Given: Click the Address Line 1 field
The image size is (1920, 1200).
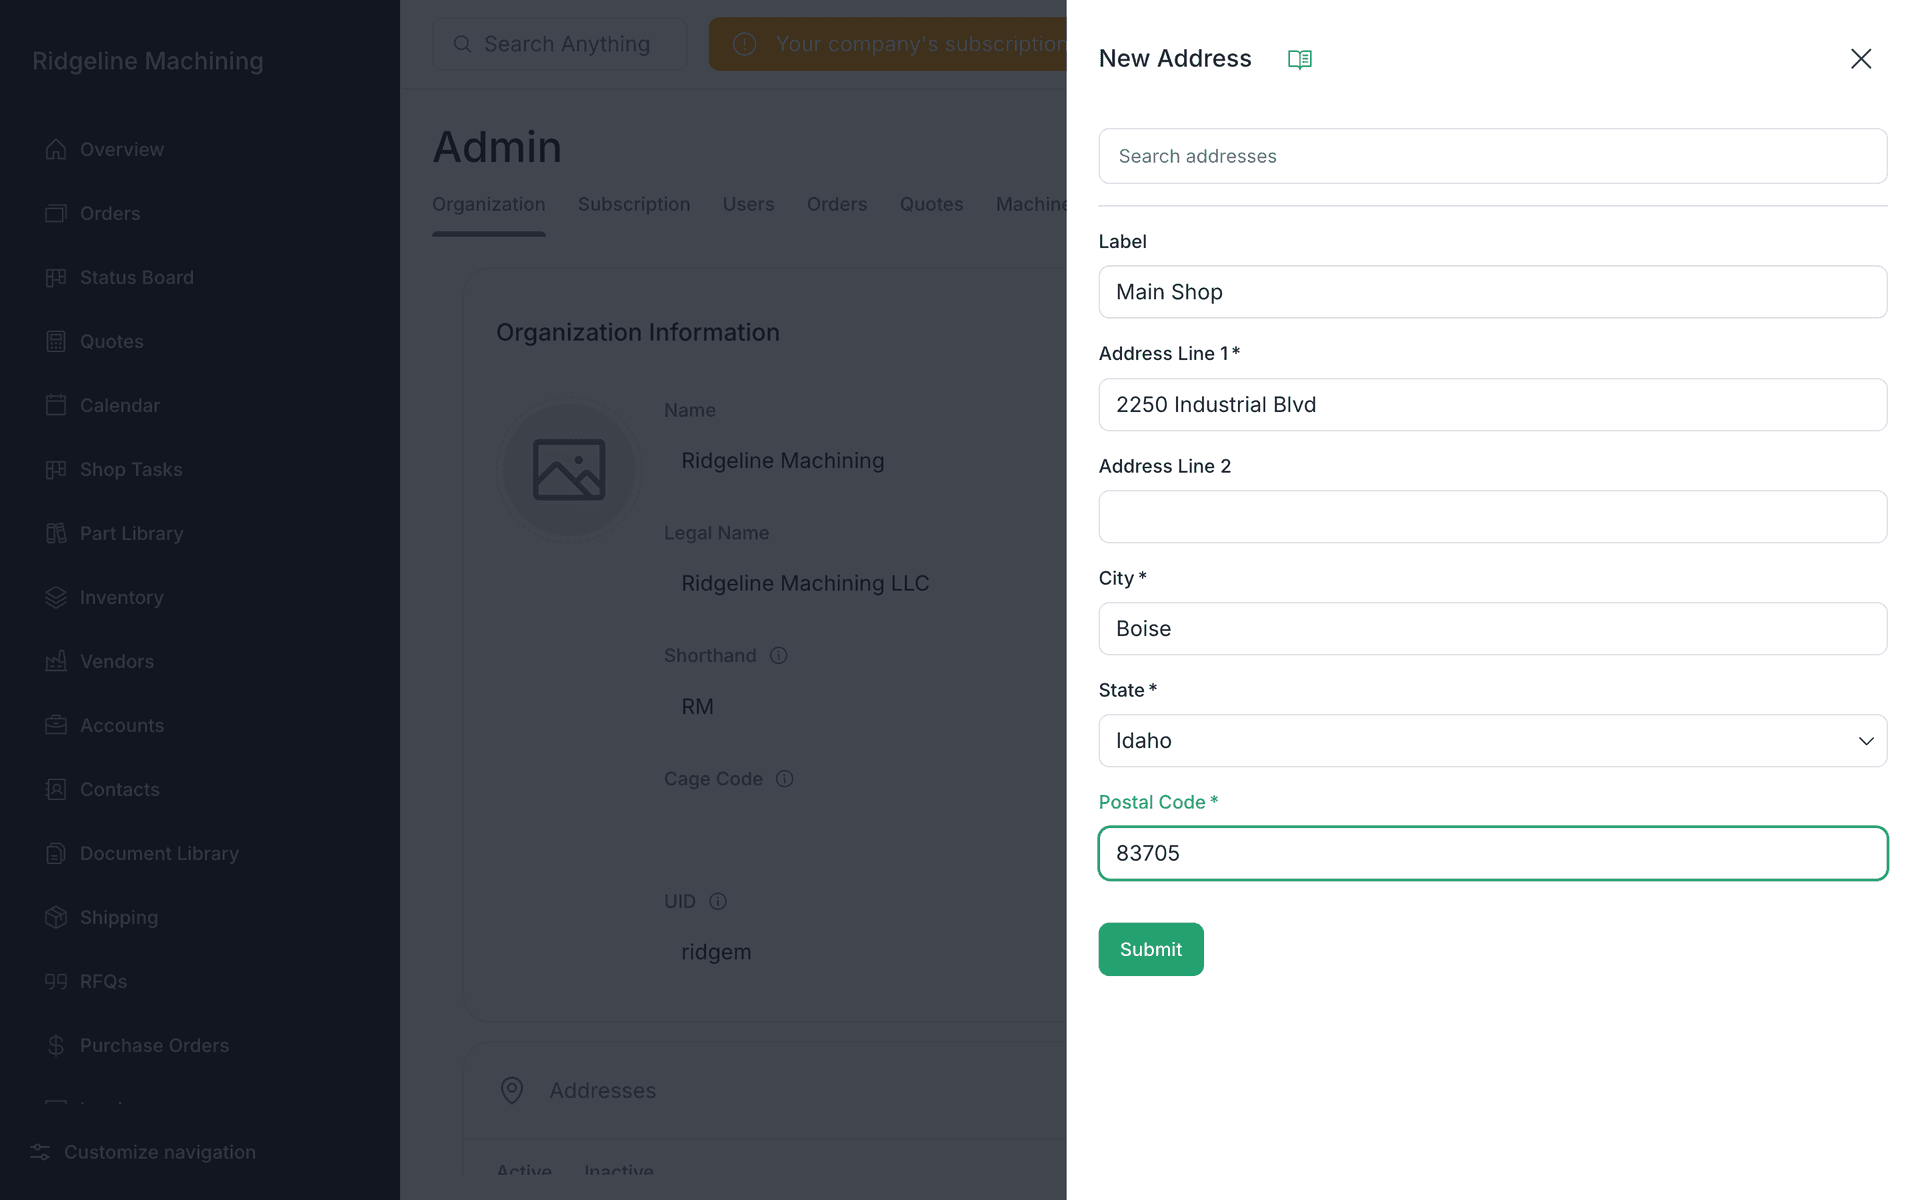Looking at the screenshot, I should (1492, 404).
